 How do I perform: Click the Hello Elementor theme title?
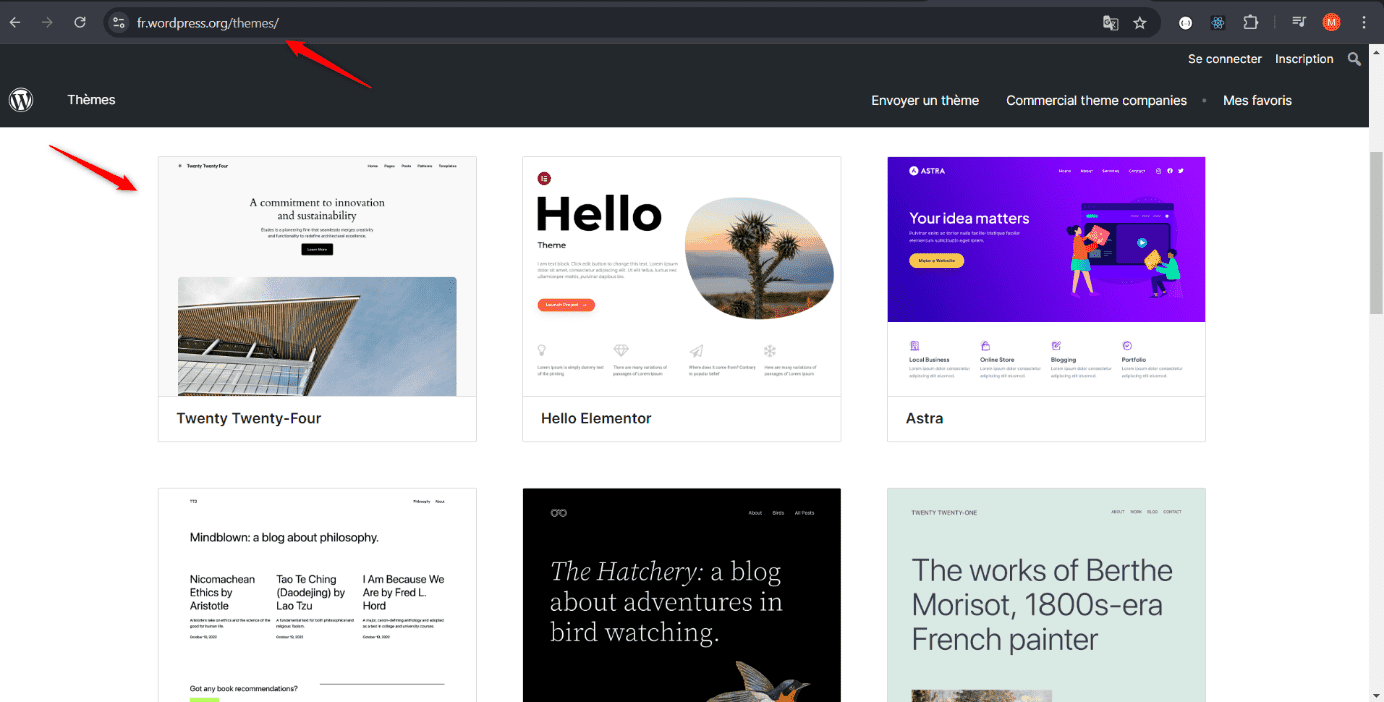596,418
